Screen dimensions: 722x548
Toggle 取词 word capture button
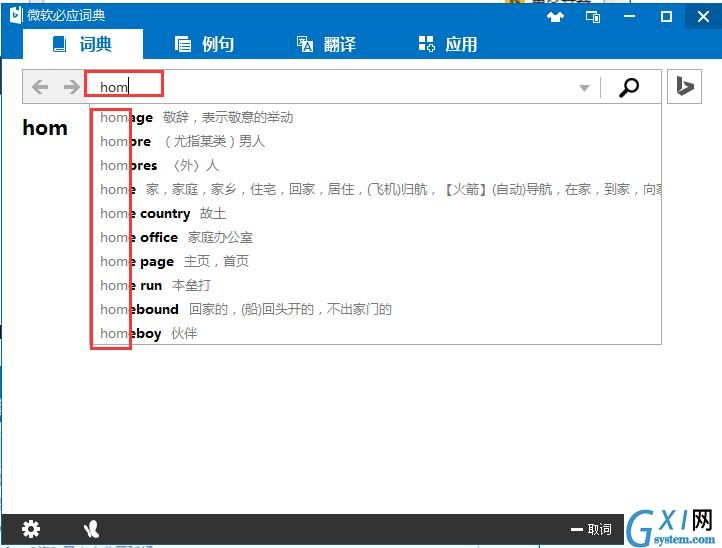591,529
